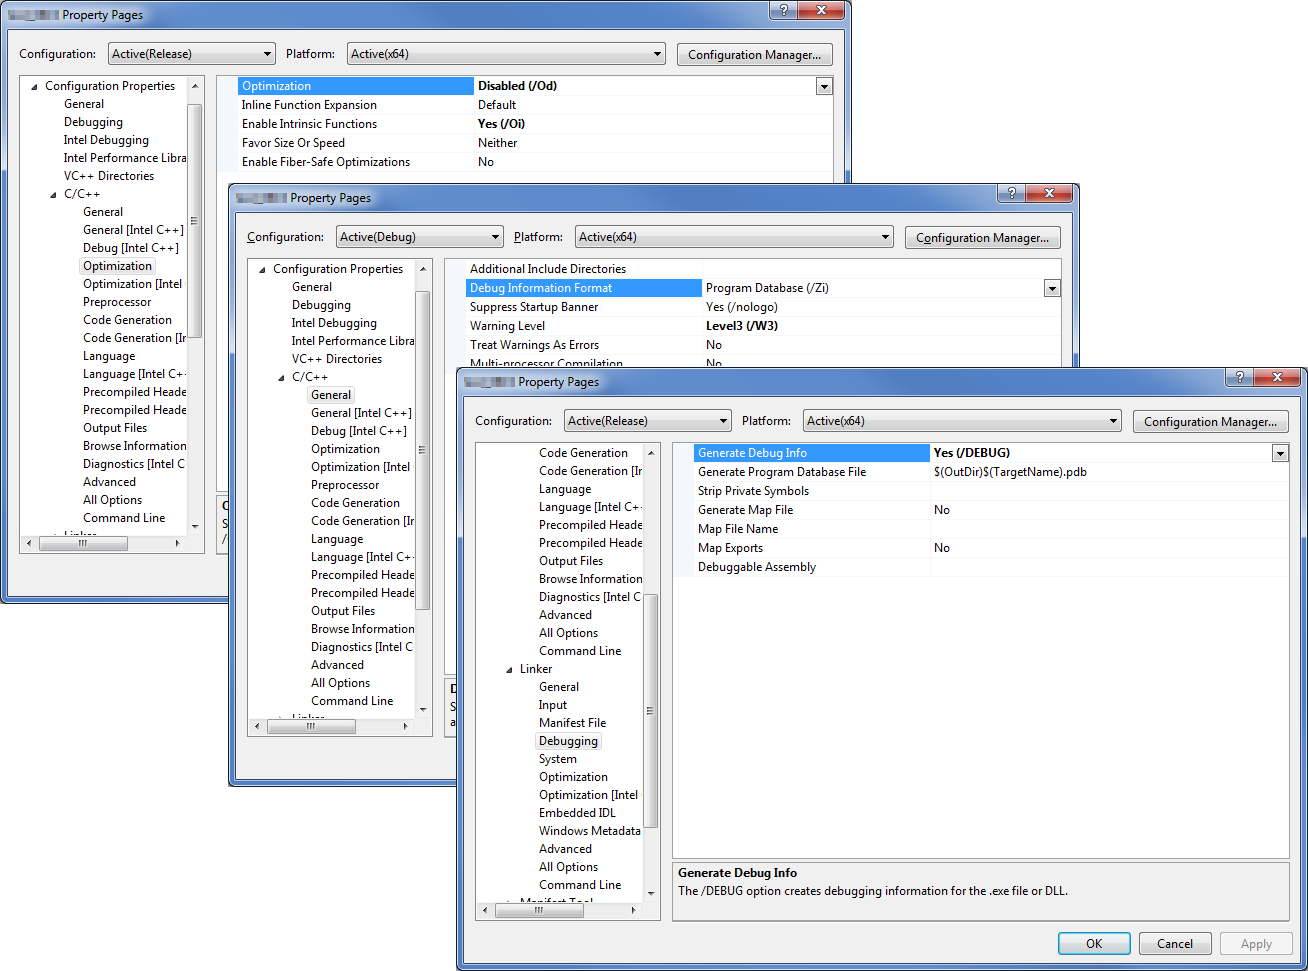Select Debug [Intel C++] in the middle window
Viewport: 1308px width, 971px height.
358,431
